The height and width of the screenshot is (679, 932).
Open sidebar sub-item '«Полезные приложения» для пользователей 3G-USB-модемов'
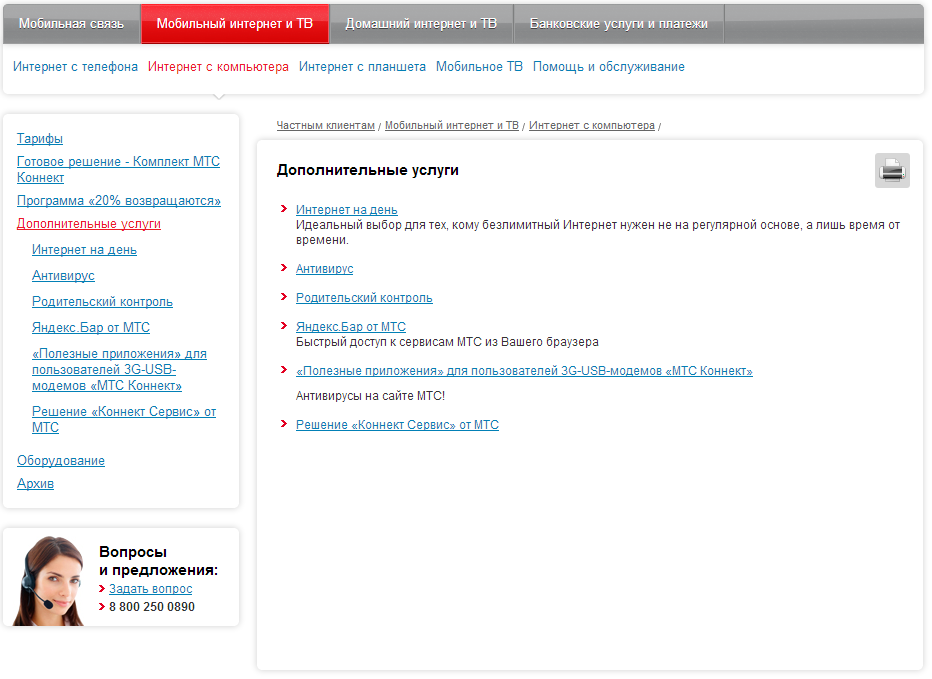[x=119, y=369]
